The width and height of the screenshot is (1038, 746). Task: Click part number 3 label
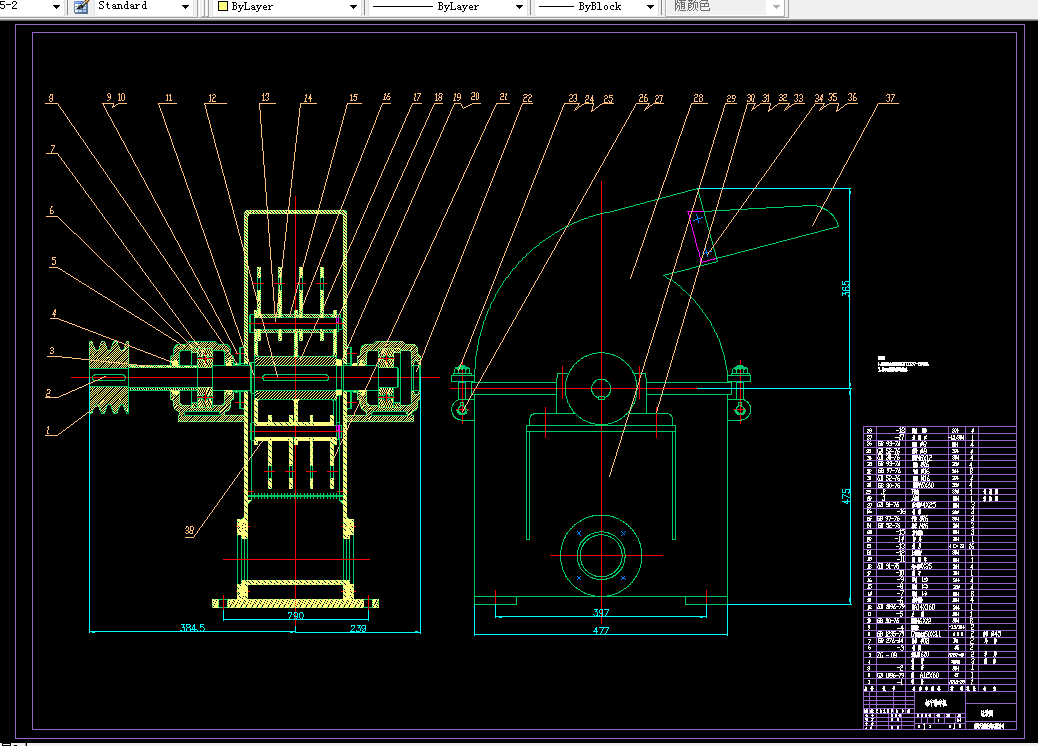[x=51, y=351]
